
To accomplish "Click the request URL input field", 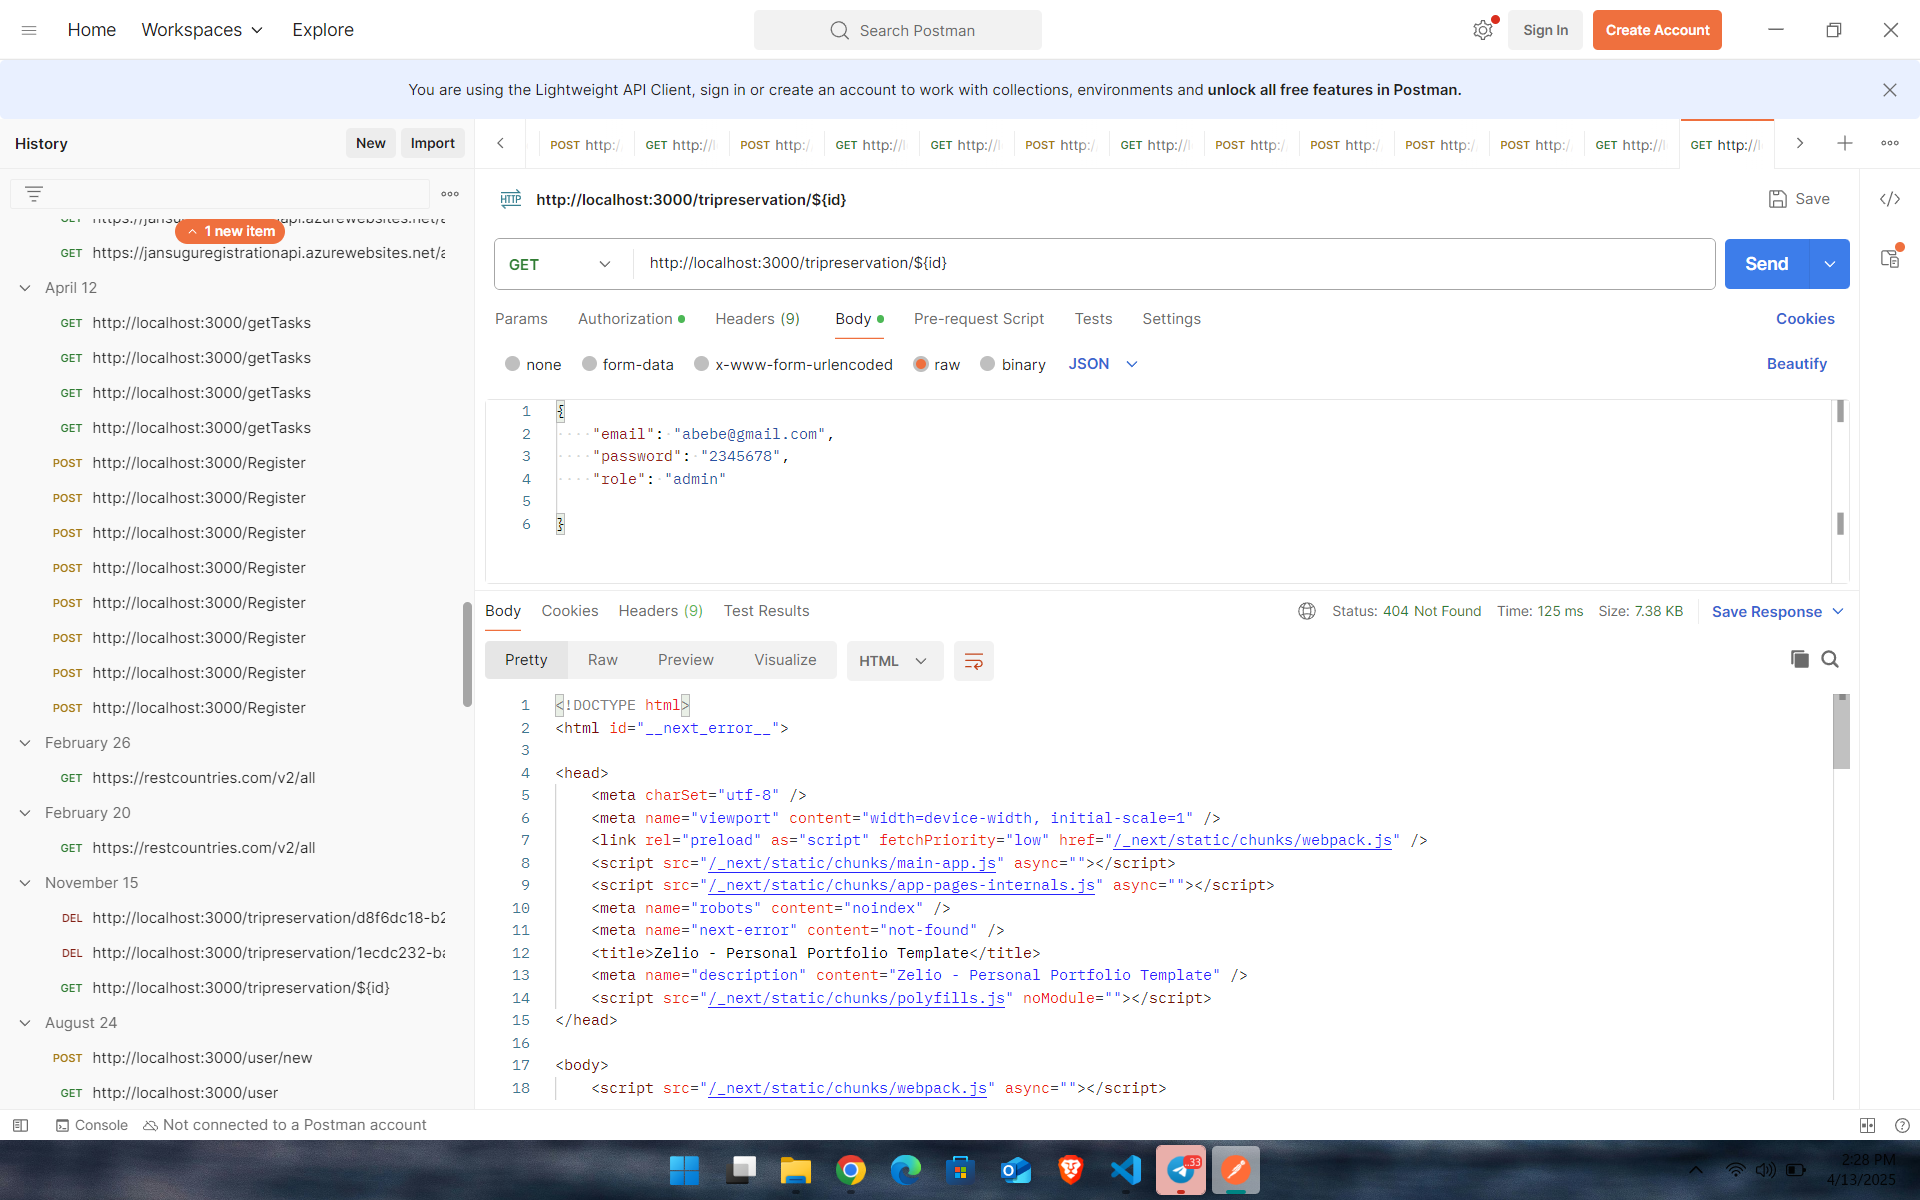I will 1174,264.
